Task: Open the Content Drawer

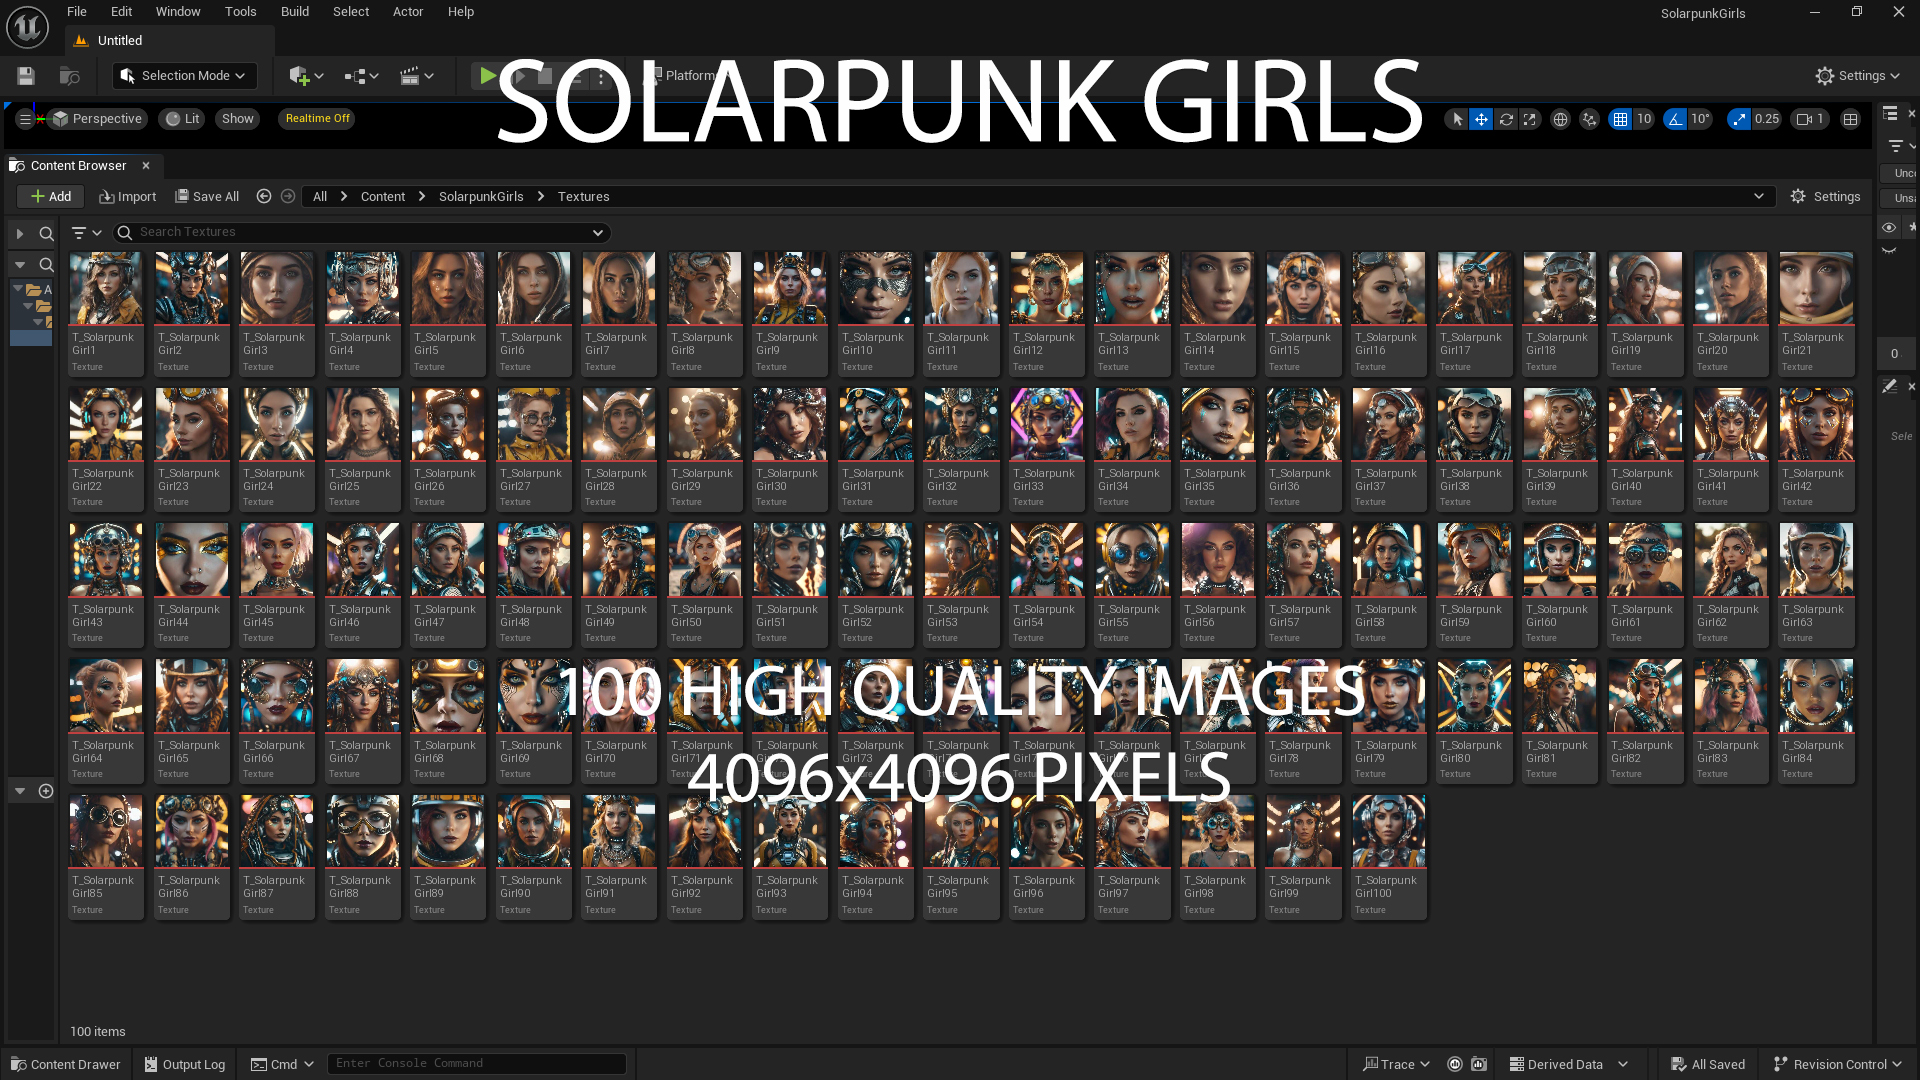Action: point(66,1064)
